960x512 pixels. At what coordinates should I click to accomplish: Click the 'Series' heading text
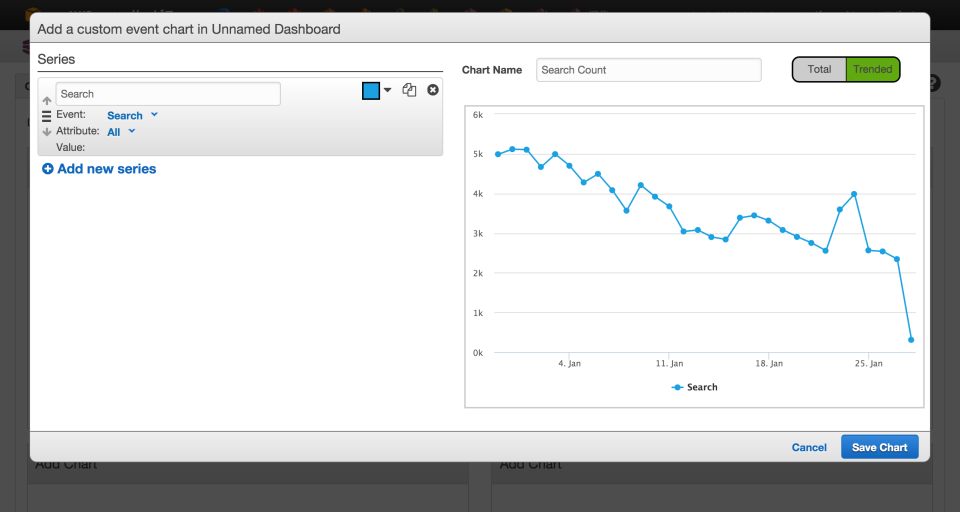pos(56,59)
